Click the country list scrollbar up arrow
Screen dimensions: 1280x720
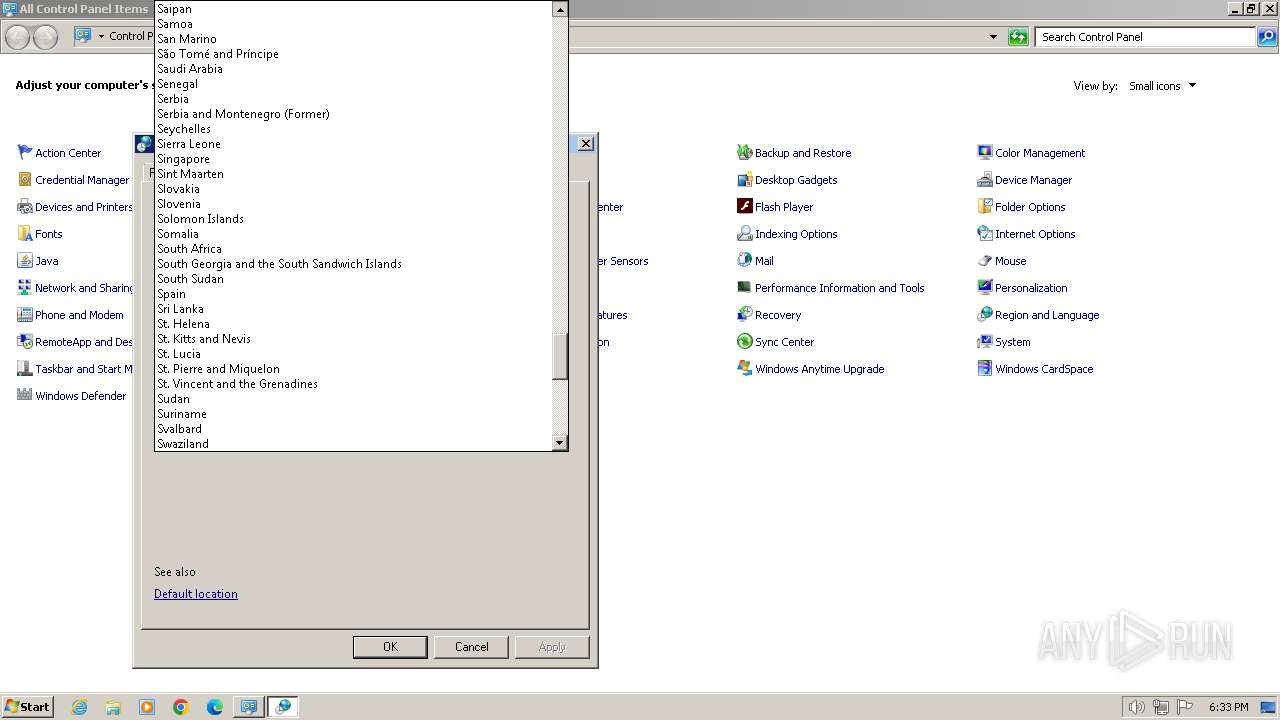pyautogui.click(x=560, y=9)
